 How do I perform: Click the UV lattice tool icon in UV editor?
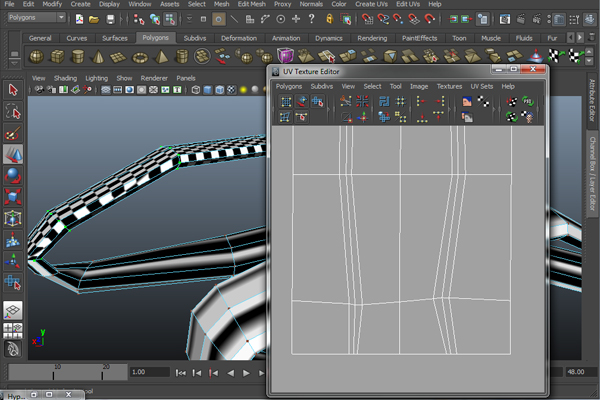(x=286, y=101)
